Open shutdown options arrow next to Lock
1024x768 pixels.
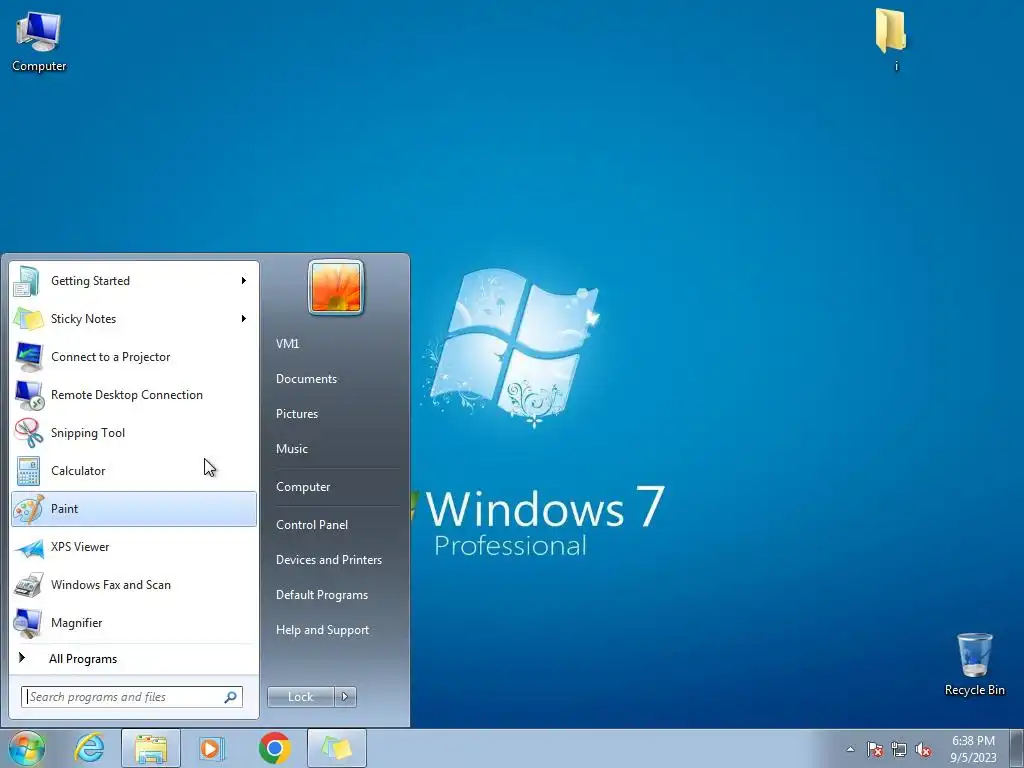pyautogui.click(x=345, y=697)
